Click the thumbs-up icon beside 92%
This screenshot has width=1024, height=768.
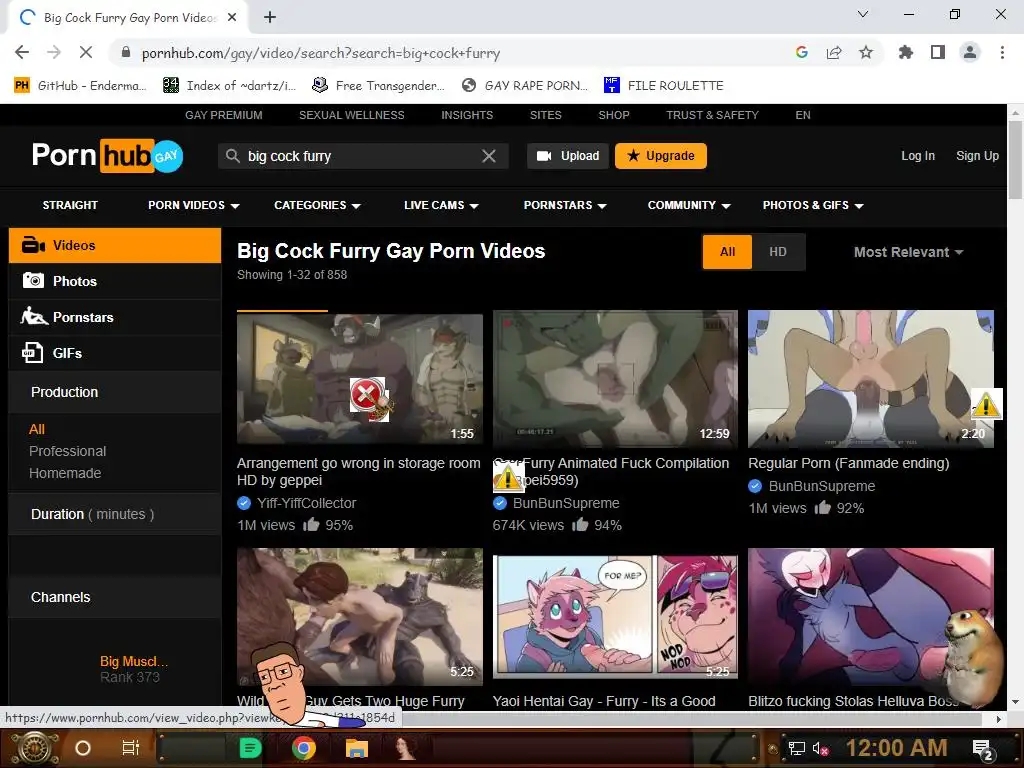point(822,507)
